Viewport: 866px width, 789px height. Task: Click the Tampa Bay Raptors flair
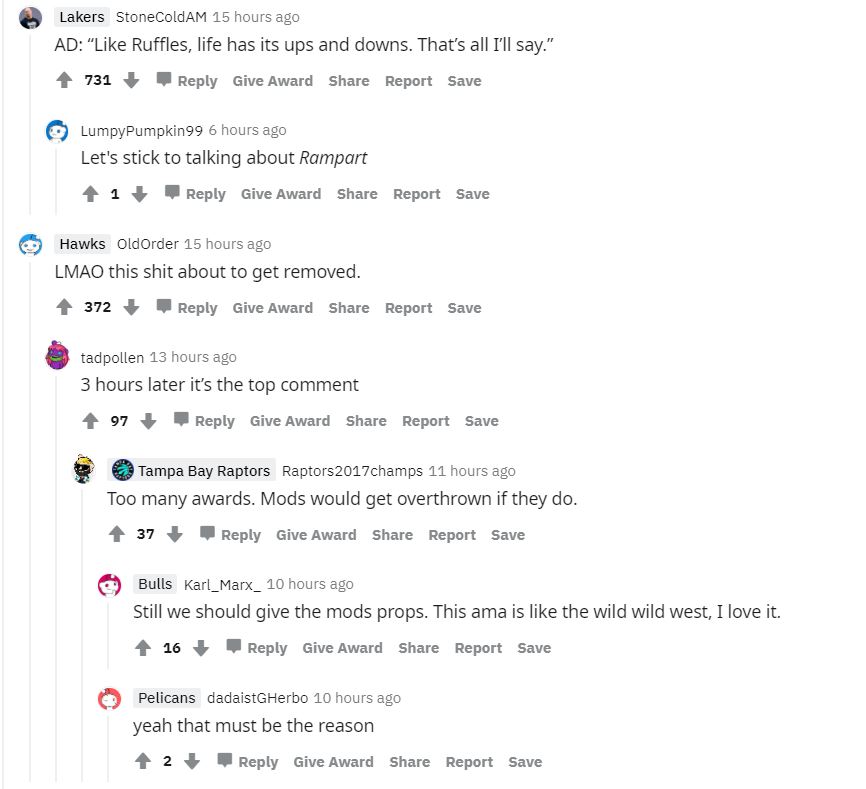pyautogui.click(x=191, y=470)
